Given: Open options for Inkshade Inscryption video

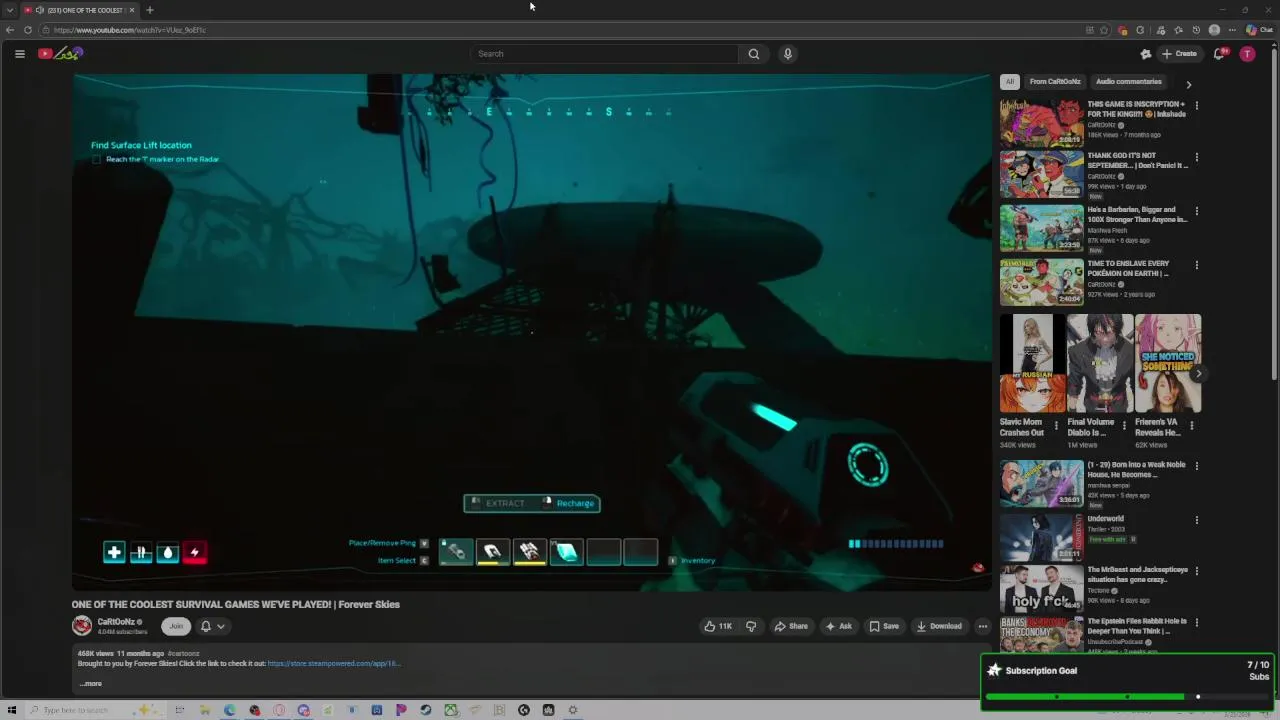Looking at the screenshot, I should [x=1196, y=105].
